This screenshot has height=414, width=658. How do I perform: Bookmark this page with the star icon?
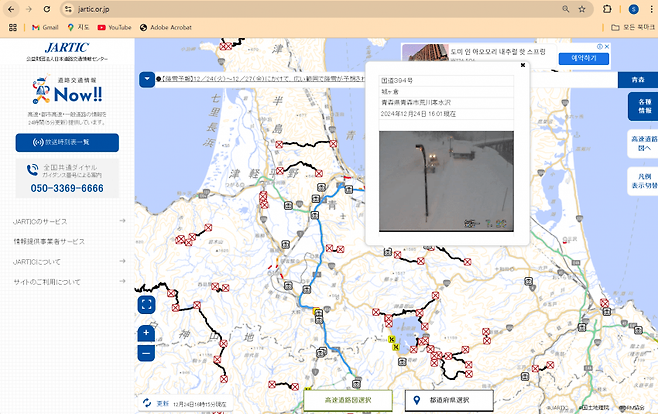click(581, 9)
